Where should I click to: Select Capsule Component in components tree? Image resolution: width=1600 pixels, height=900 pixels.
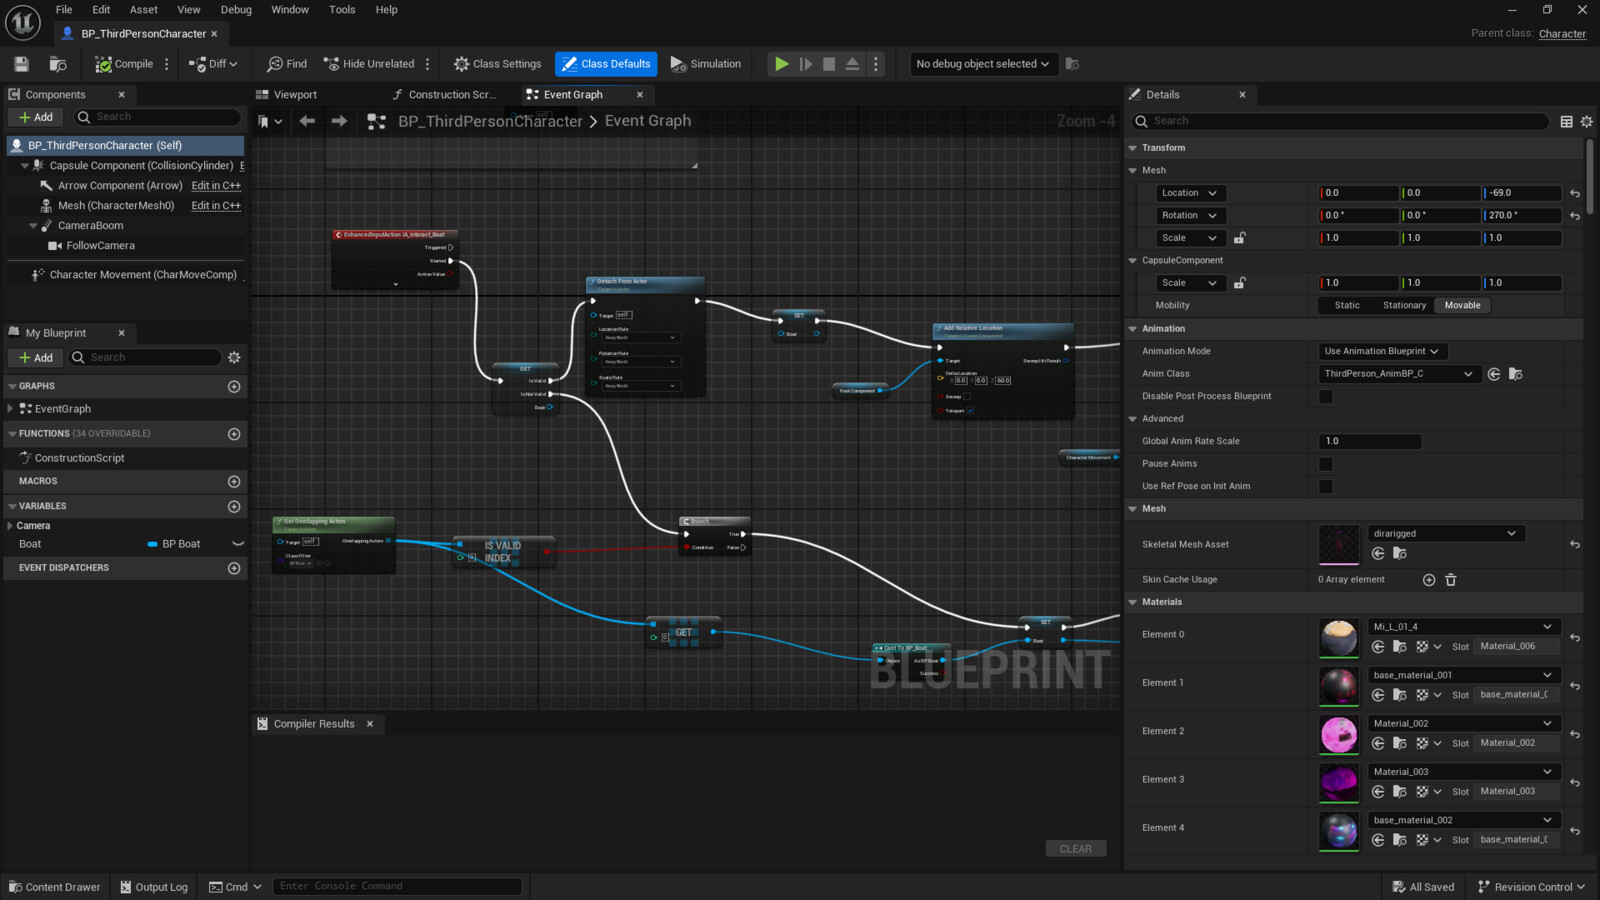click(141, 166)
